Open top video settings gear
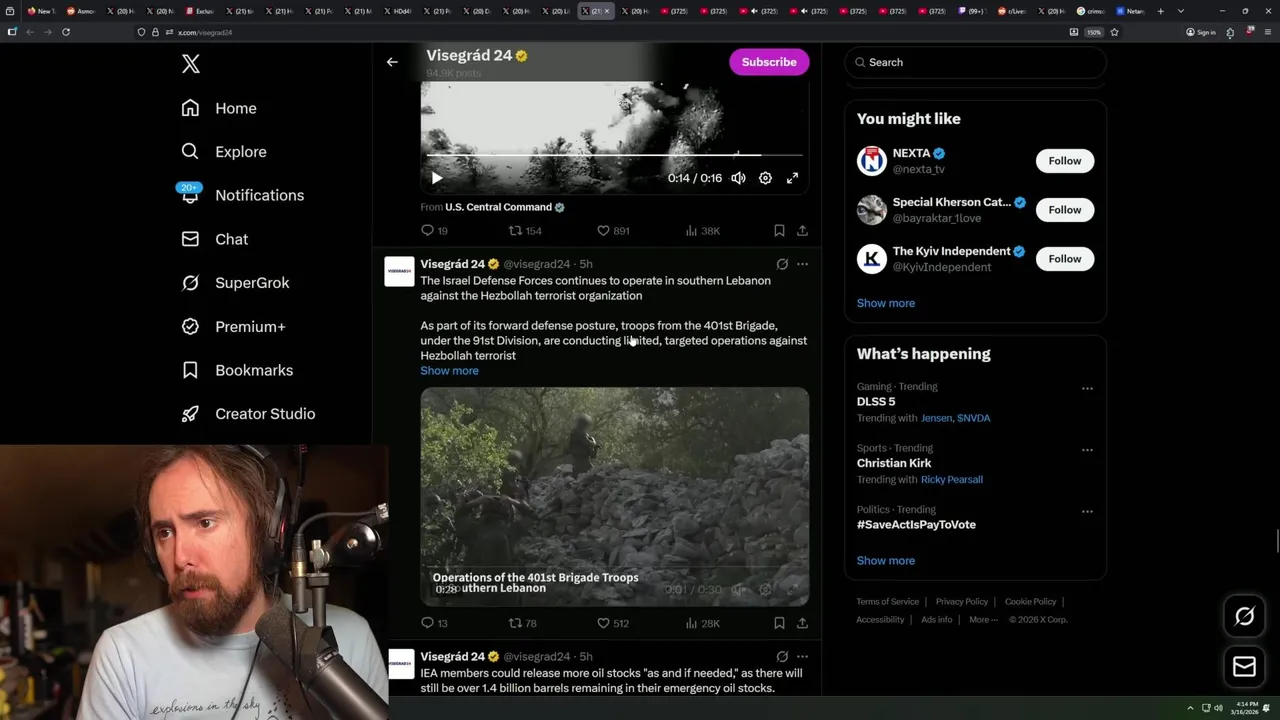This screenshot has height=720, width=1280. 765,178
